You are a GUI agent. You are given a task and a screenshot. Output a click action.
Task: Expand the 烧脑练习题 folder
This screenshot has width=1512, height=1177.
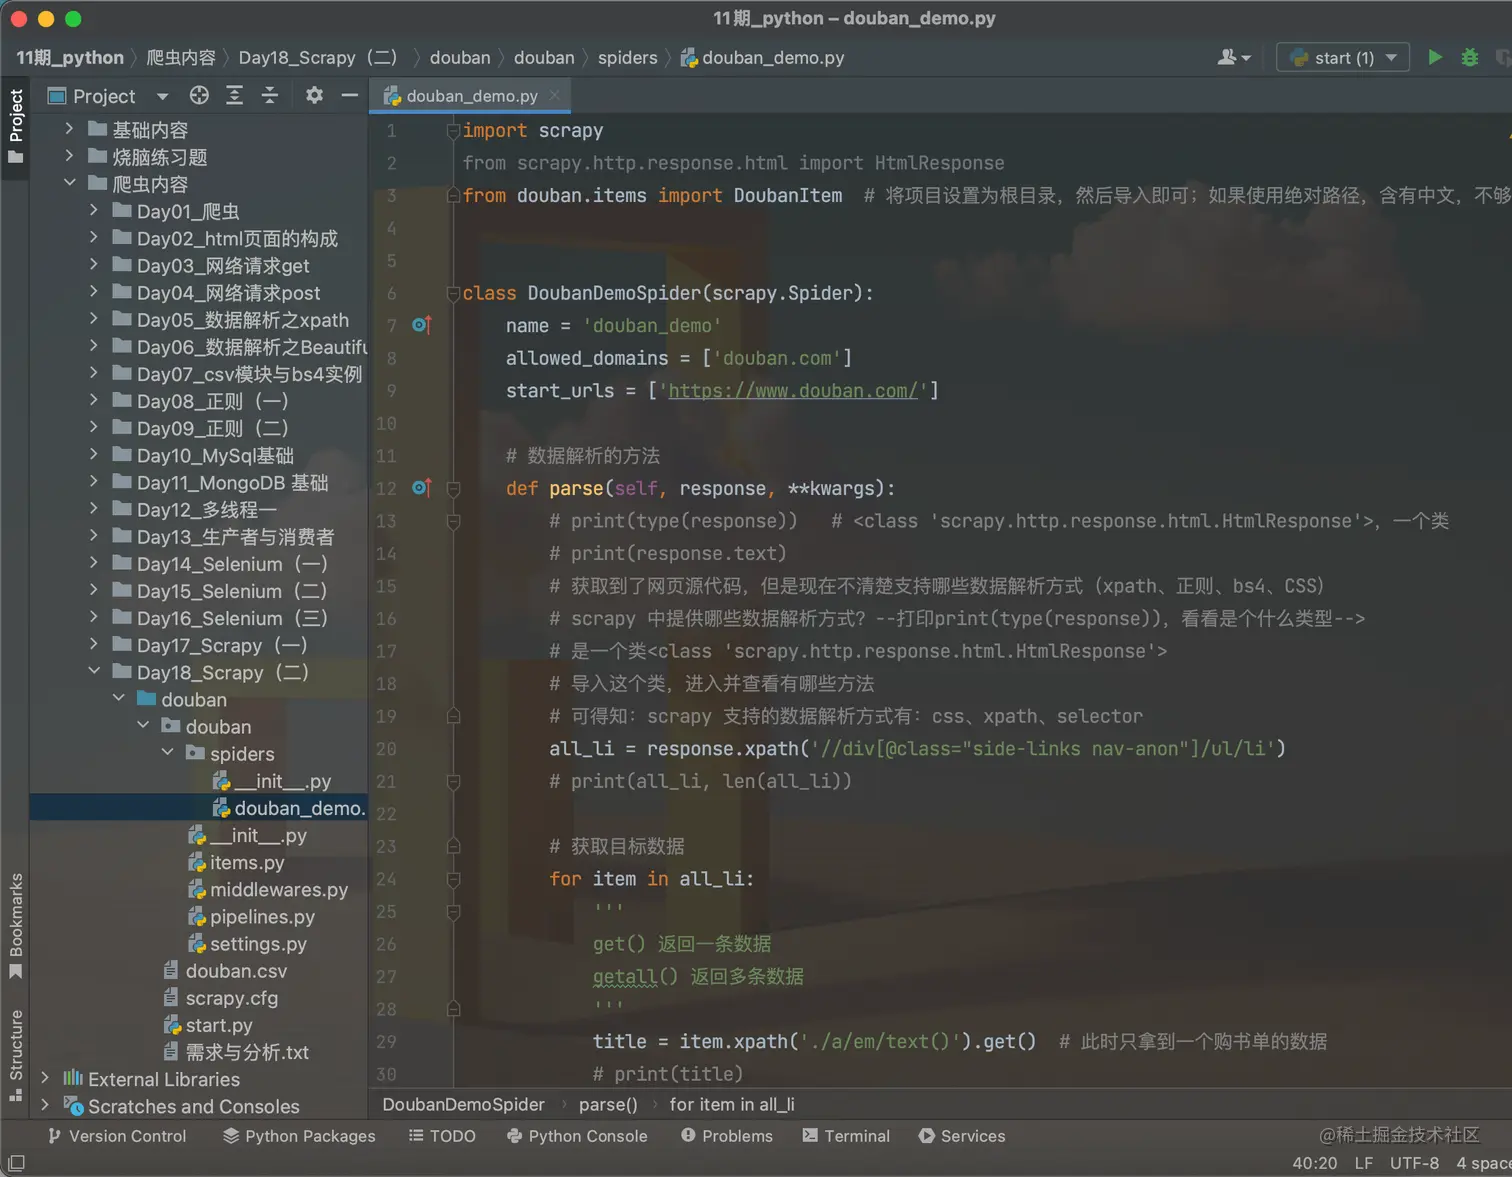tap(69, 156)
